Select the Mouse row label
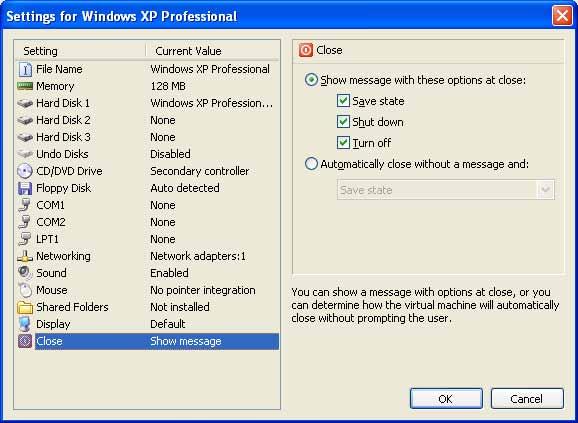The image size is (578, 423). (52, 290)
